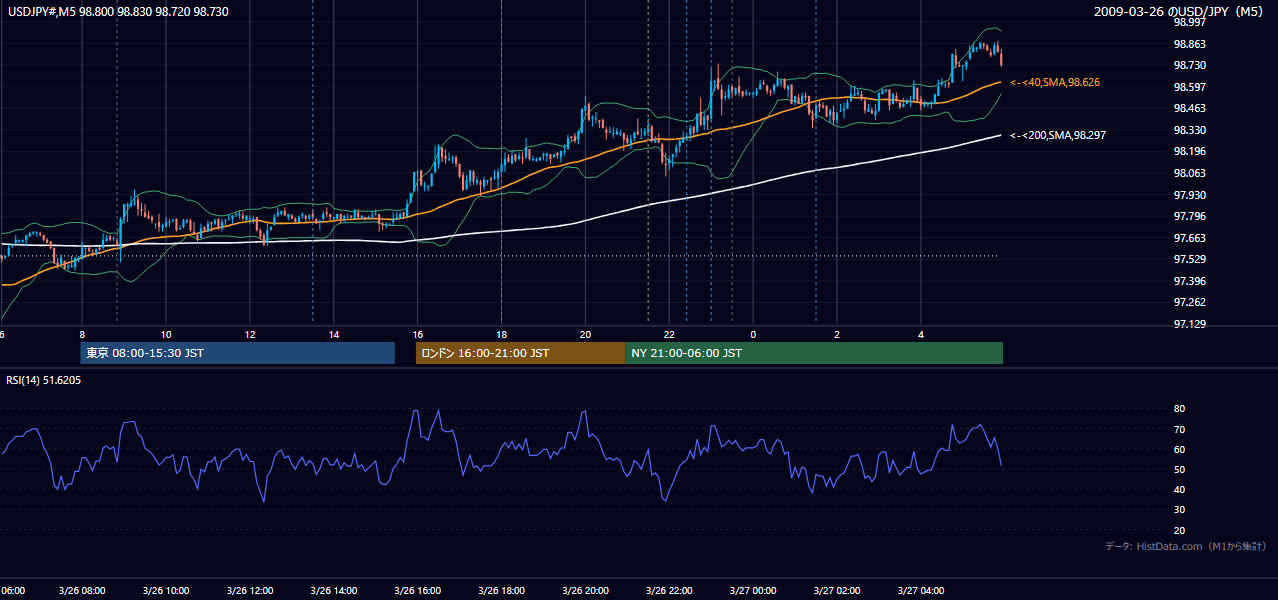Click price axis value 98.196

click(x=1191, y=151)
